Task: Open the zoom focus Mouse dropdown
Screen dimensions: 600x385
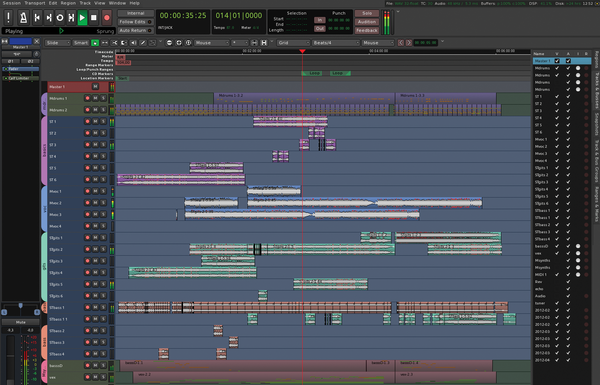Action: (212, 43)
